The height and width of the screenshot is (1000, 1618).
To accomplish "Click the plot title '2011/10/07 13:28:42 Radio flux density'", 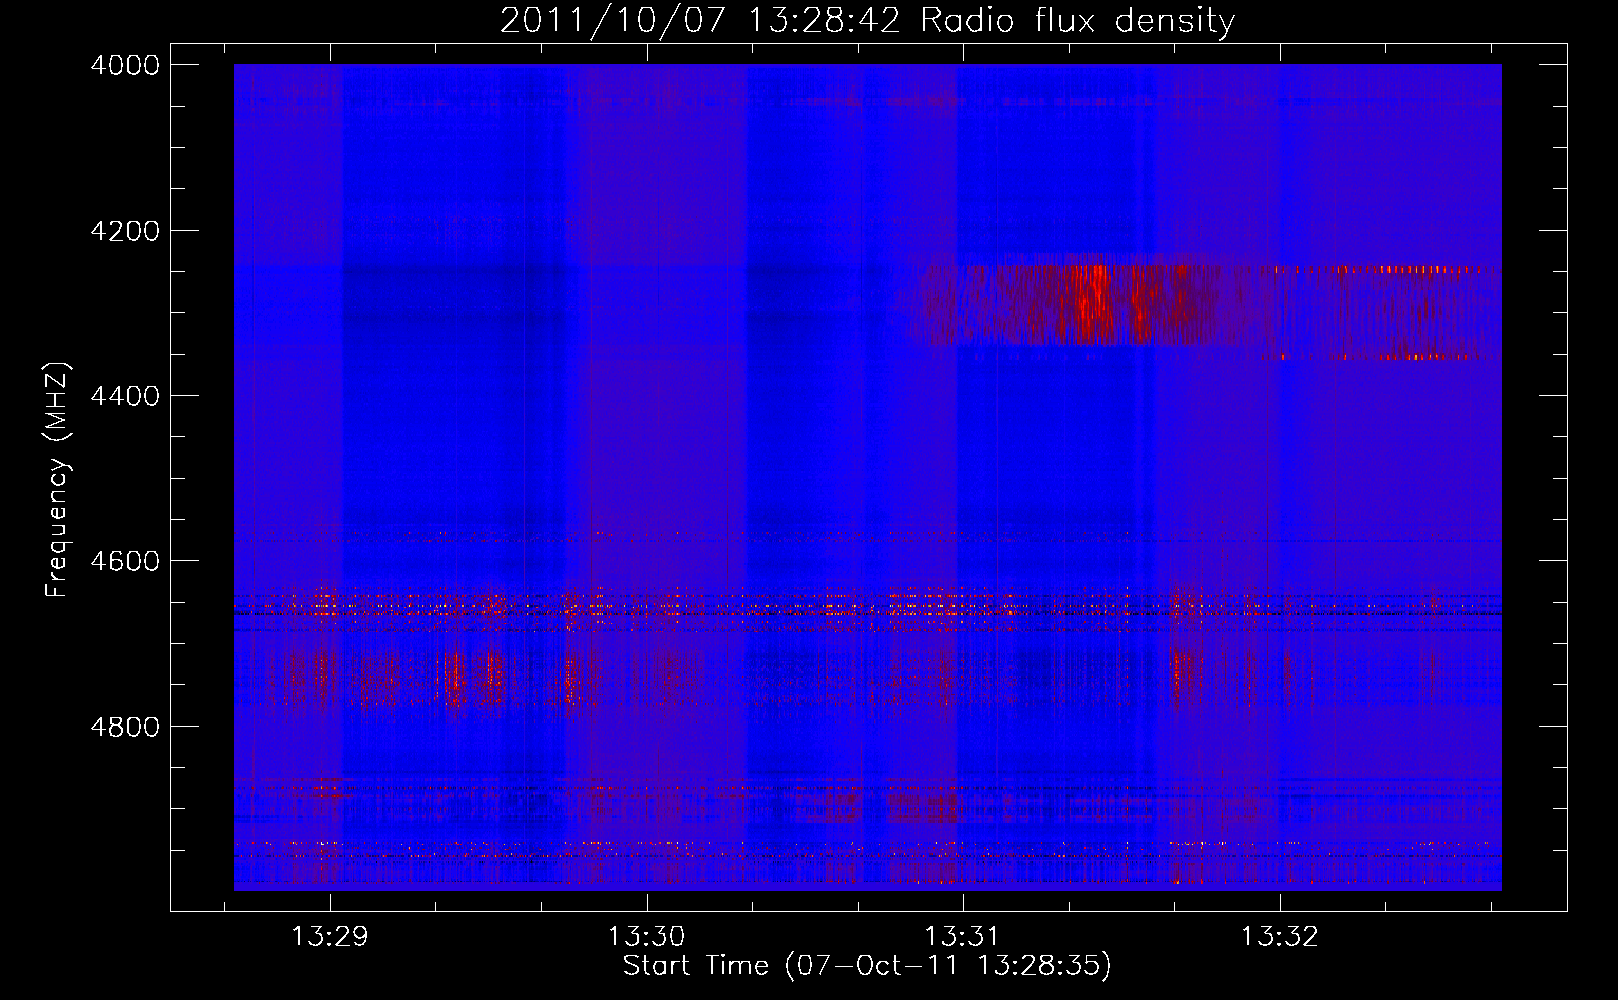I will tap(867, 20).
